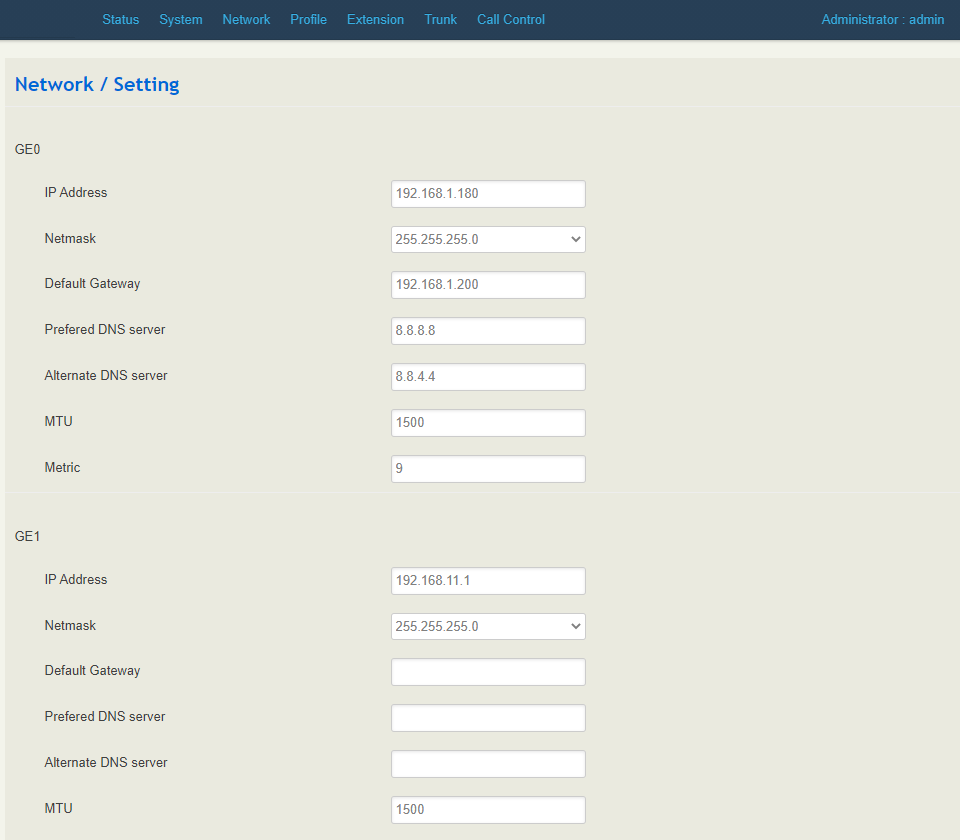Click the empty GE1 Default Gateway field

(x=488, y=672)
